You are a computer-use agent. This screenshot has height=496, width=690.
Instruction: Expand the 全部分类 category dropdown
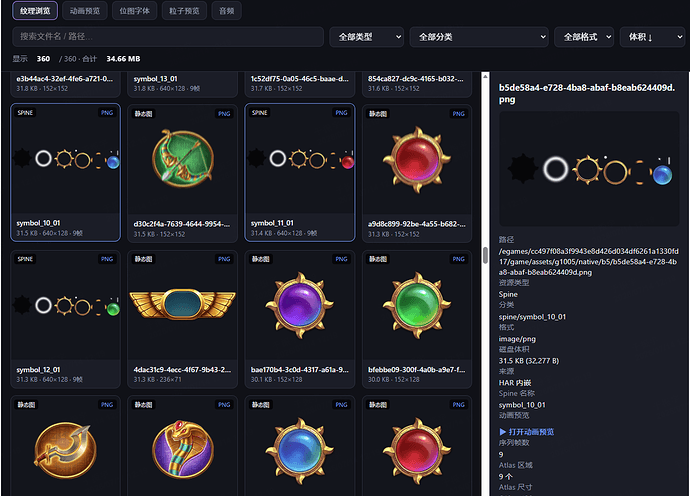479,37
